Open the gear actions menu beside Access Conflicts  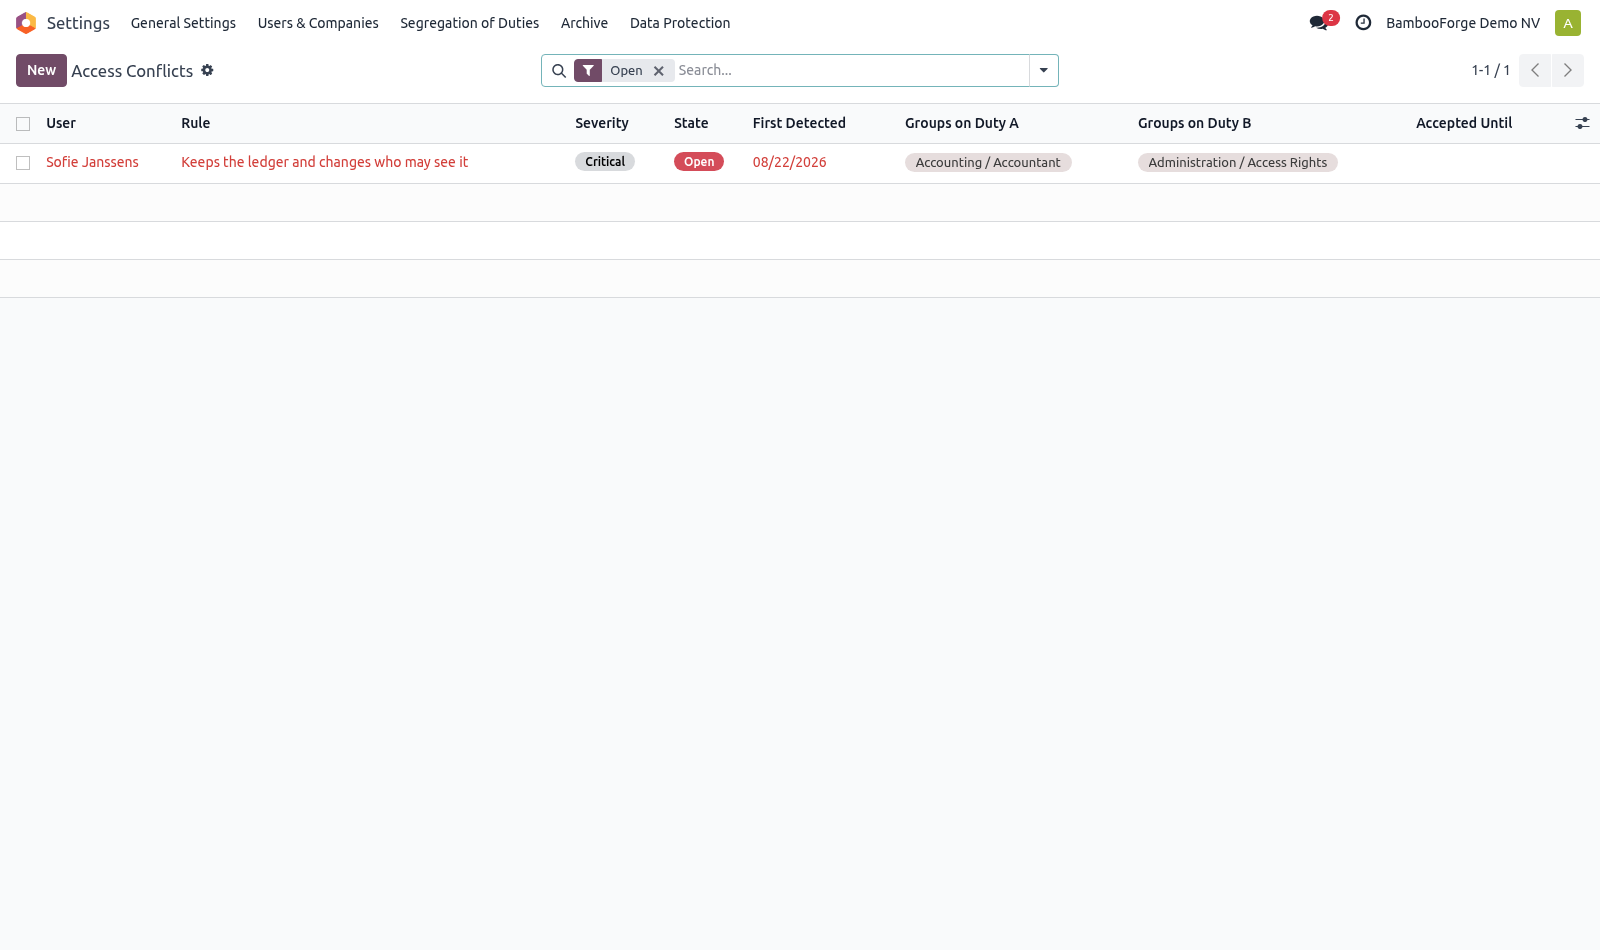pyautogui.click(x=207, y=70)
